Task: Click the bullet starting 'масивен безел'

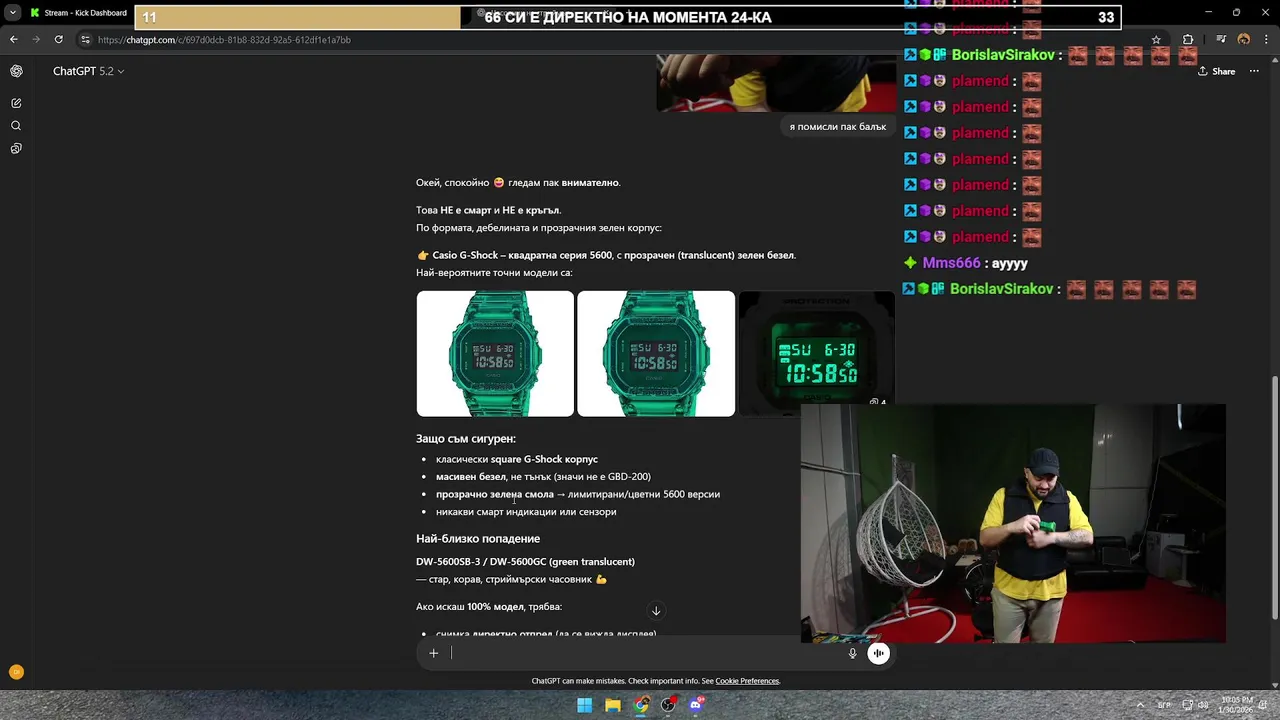Action: point(543,477)
